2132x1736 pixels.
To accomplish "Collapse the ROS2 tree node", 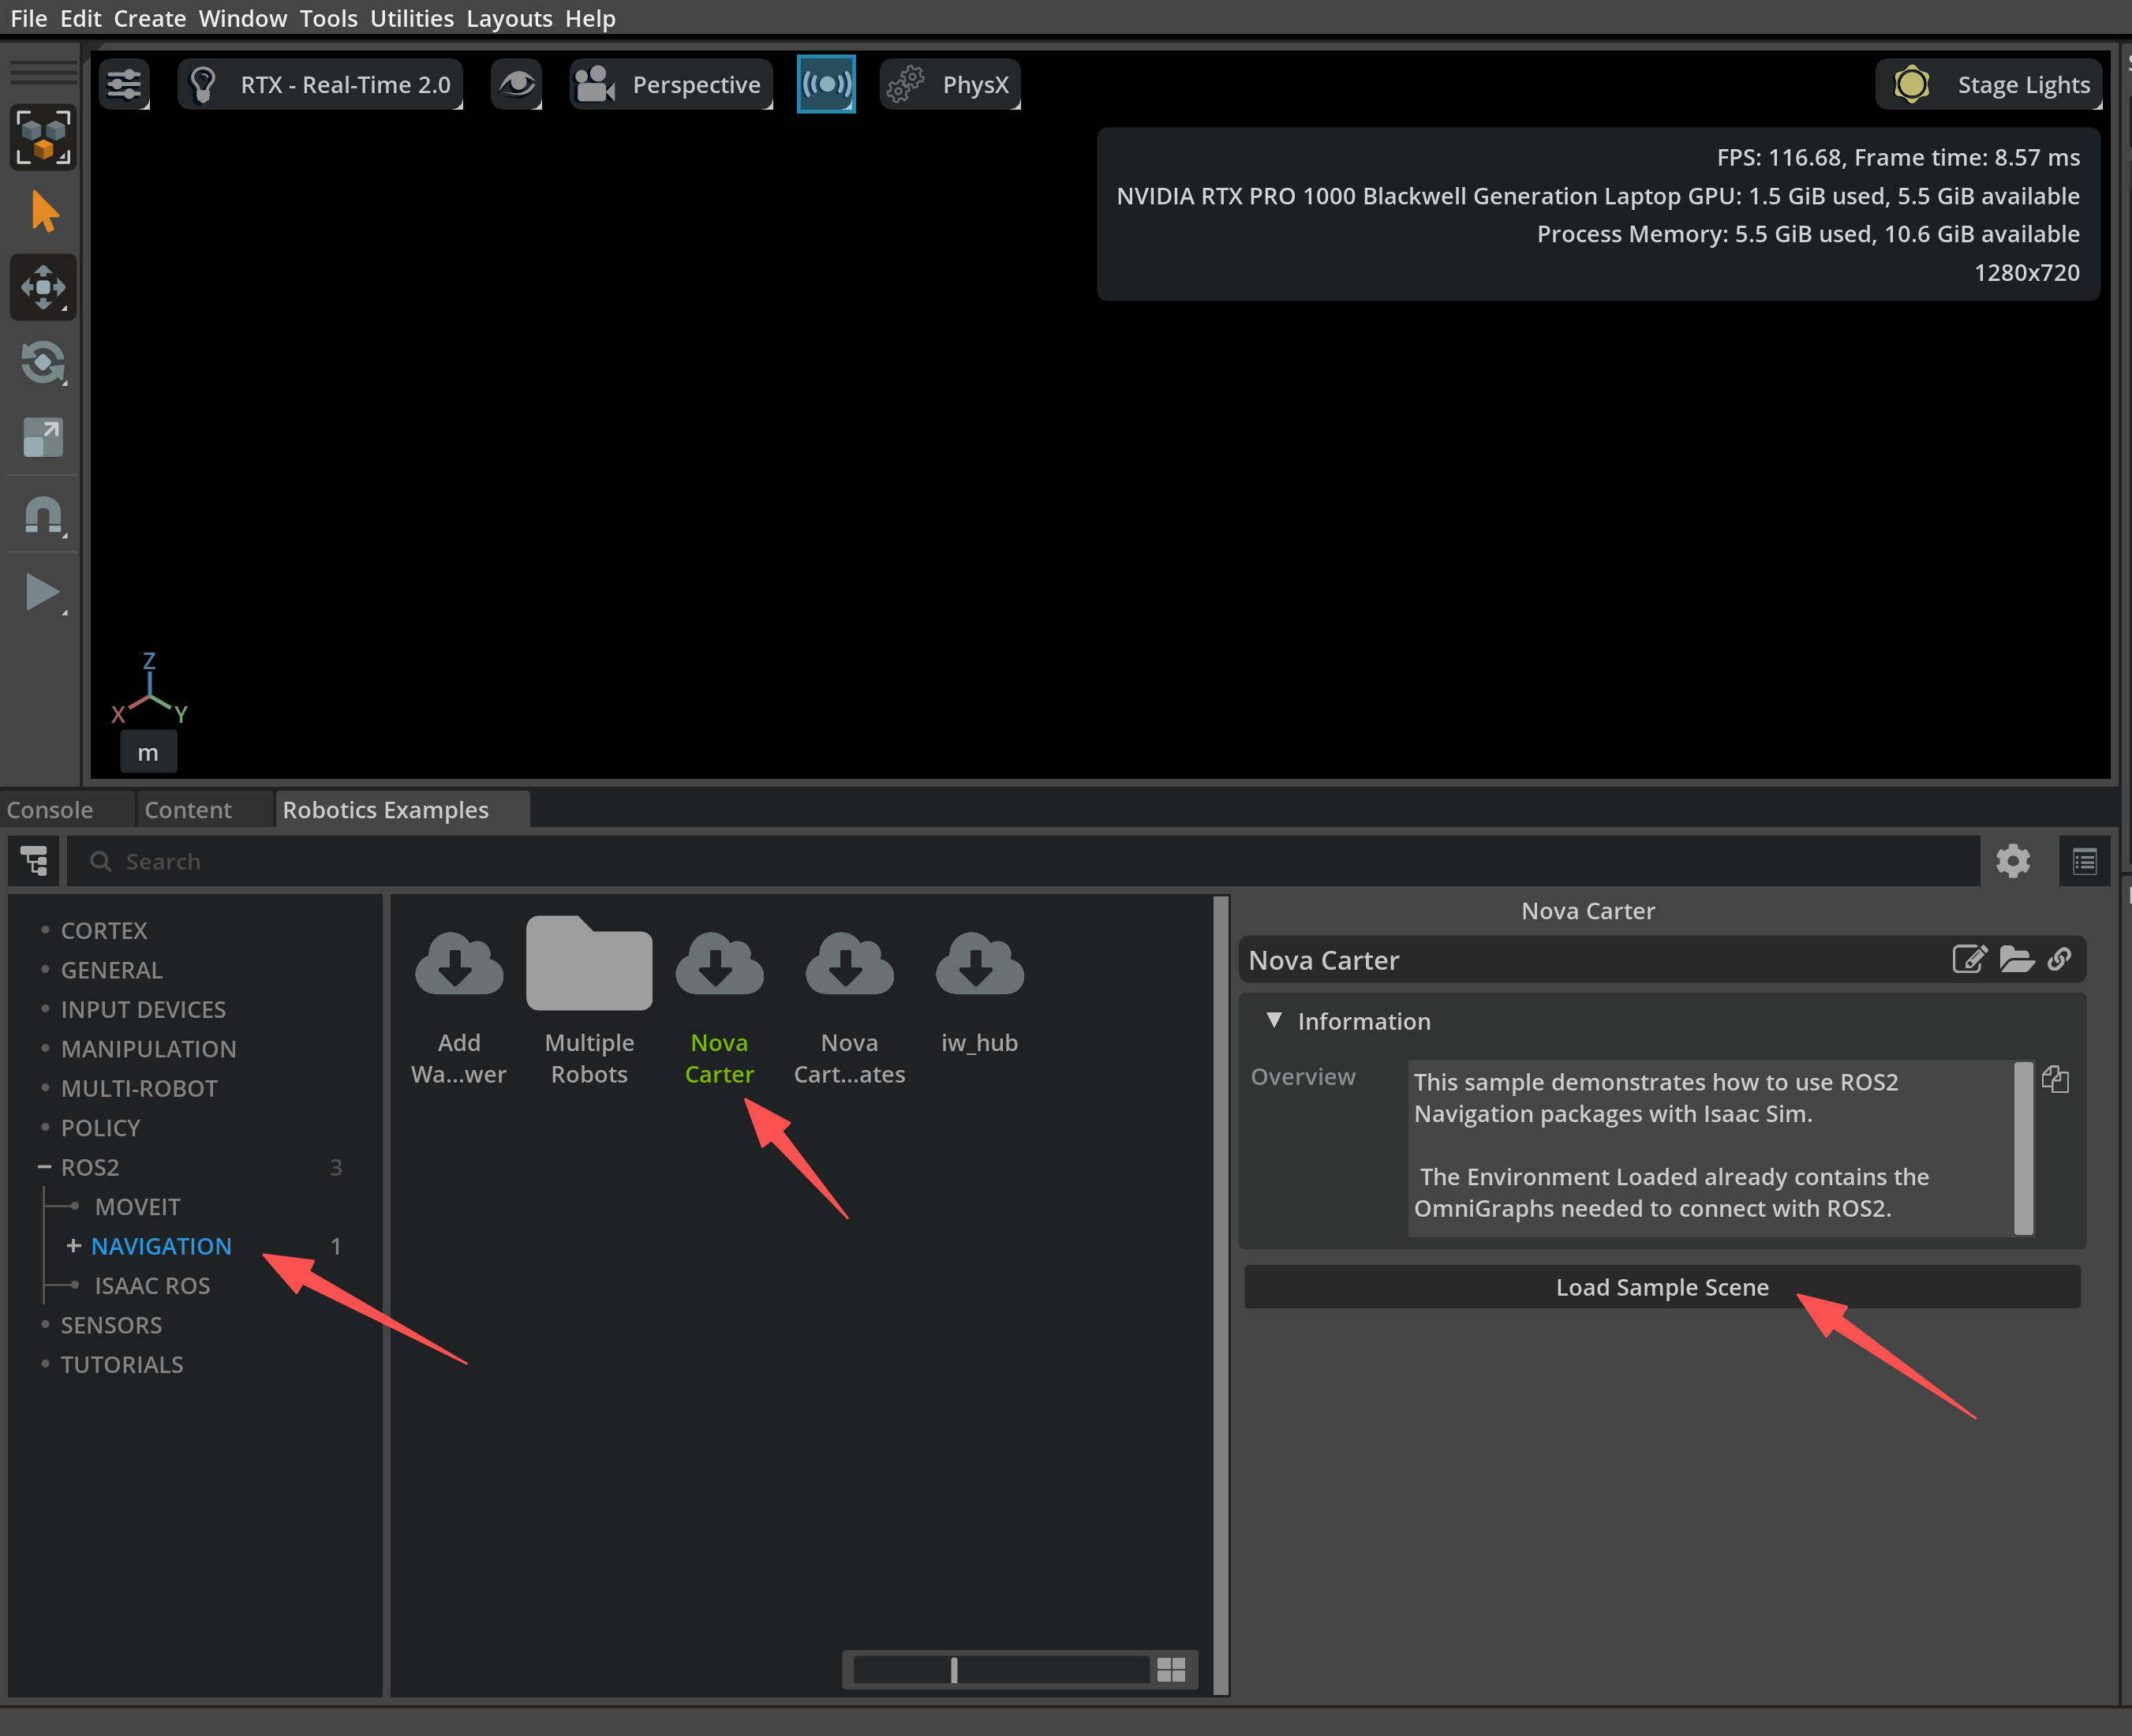I will (44, 1167).
